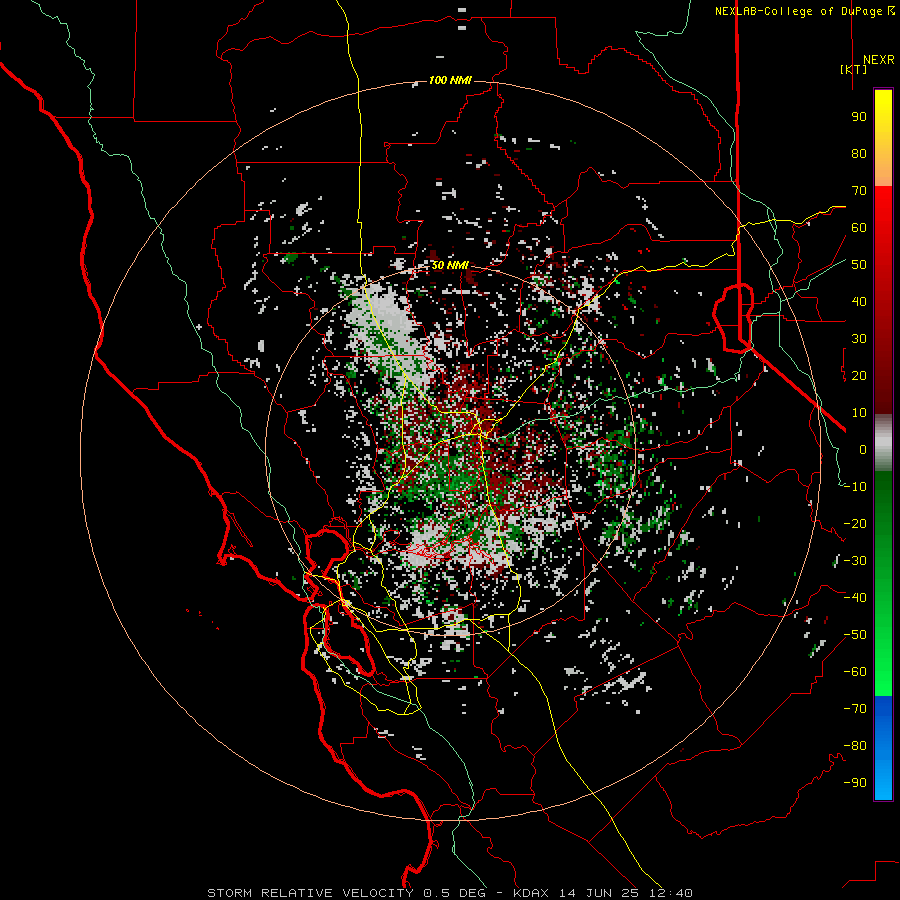Click the 90 value on the velocity scale
This screenshot has width=900, height=900.
pos(859,117)
